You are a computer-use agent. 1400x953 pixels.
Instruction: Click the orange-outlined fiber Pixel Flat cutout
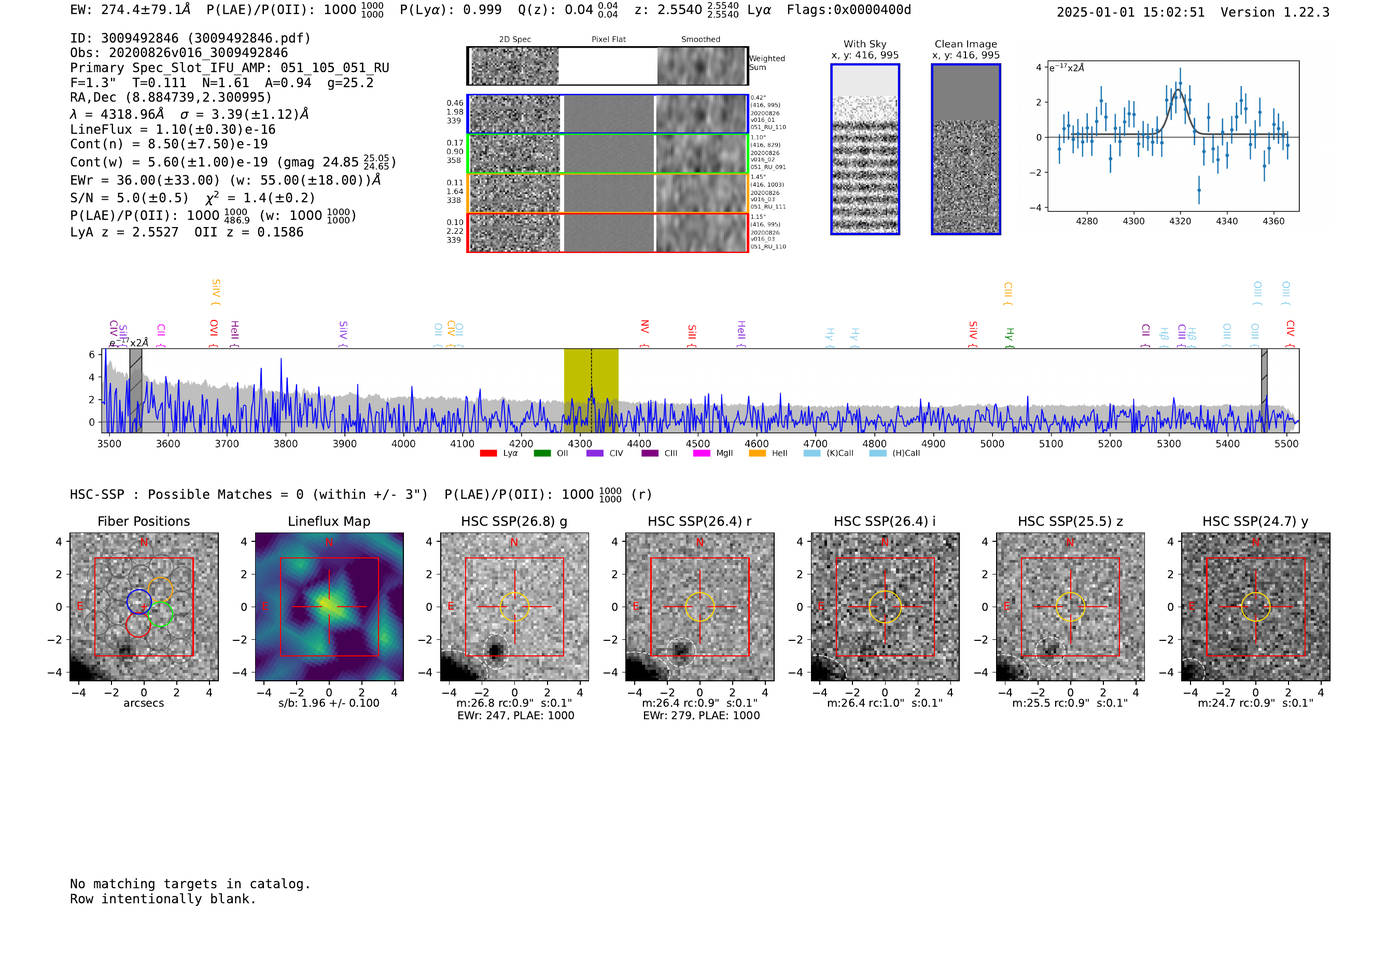tap(608, 193)
